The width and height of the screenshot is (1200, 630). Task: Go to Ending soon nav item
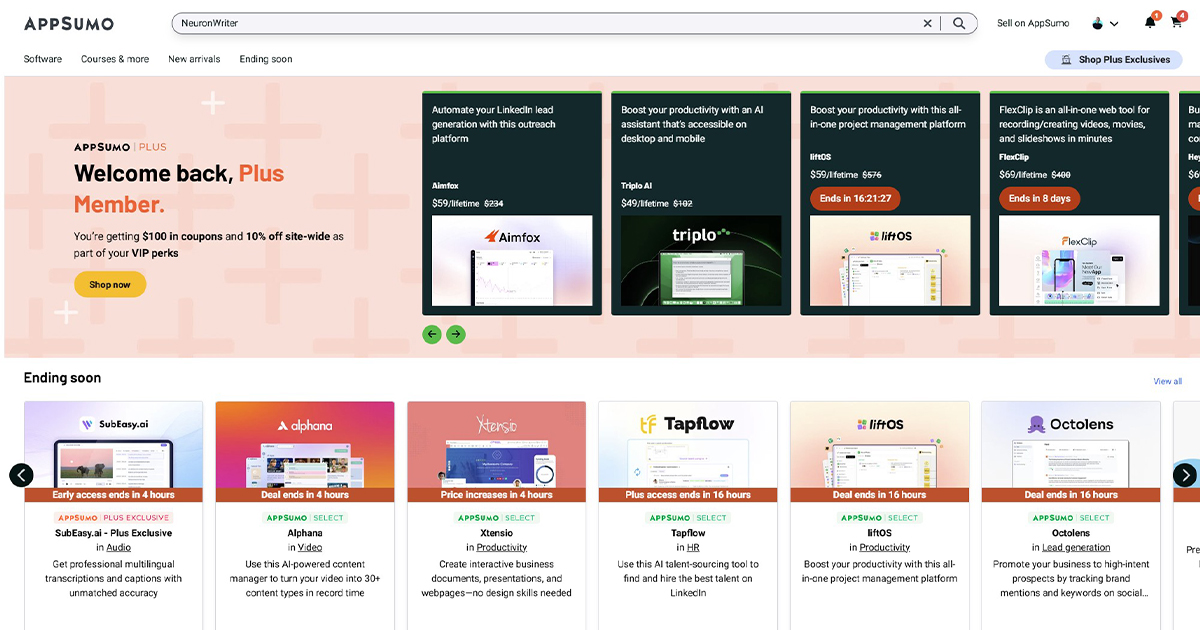point(266,59)
